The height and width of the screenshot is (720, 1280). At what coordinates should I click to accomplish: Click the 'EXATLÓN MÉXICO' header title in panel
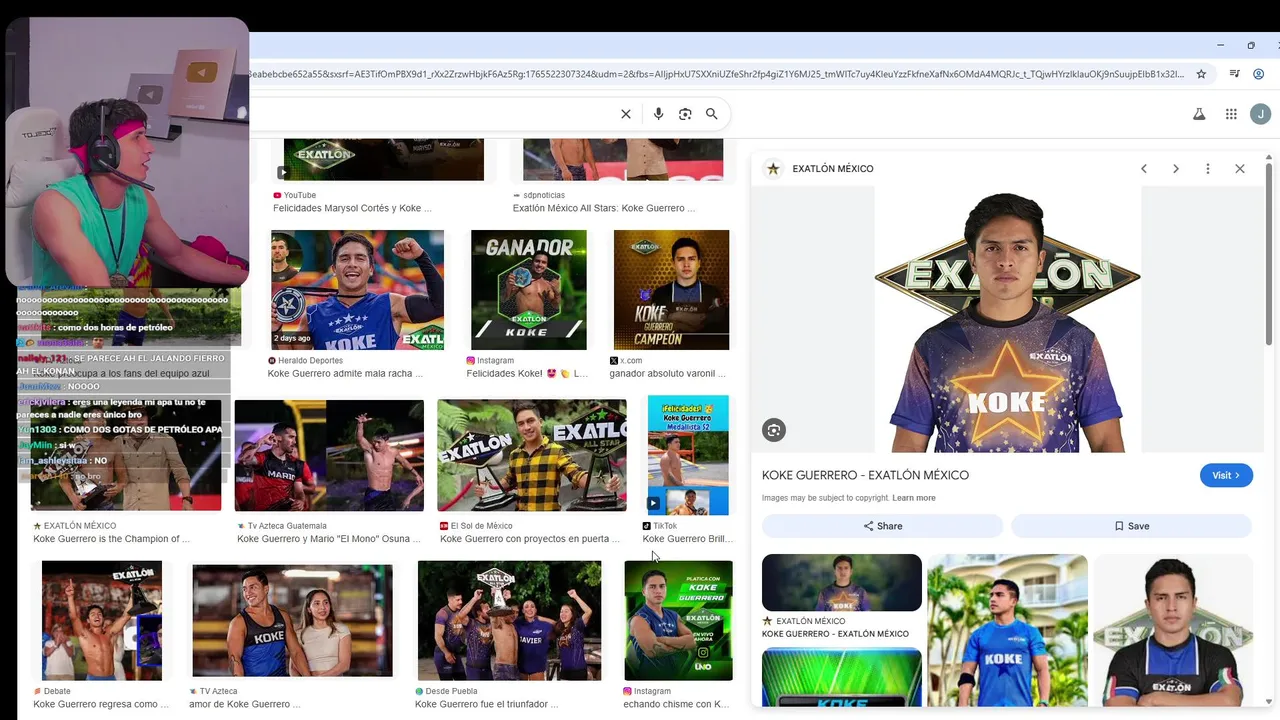[x=833, y=169]
